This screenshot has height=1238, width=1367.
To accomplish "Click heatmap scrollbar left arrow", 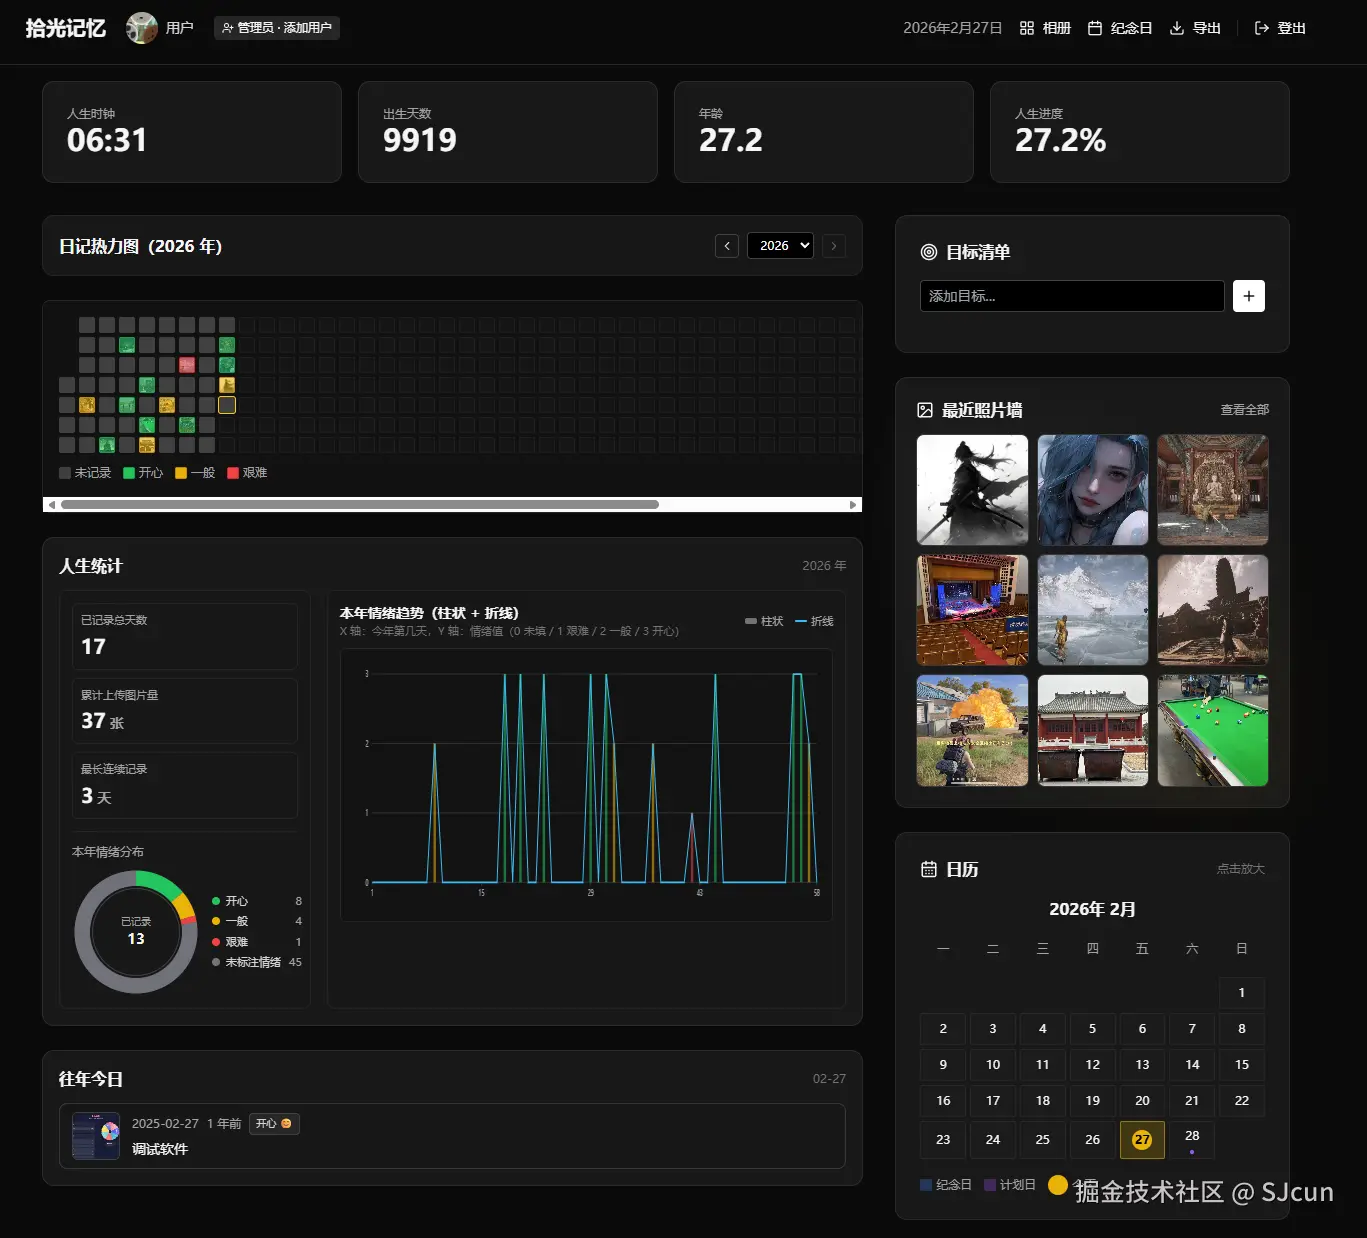I will pyautogui.click(x=51, y=505).
